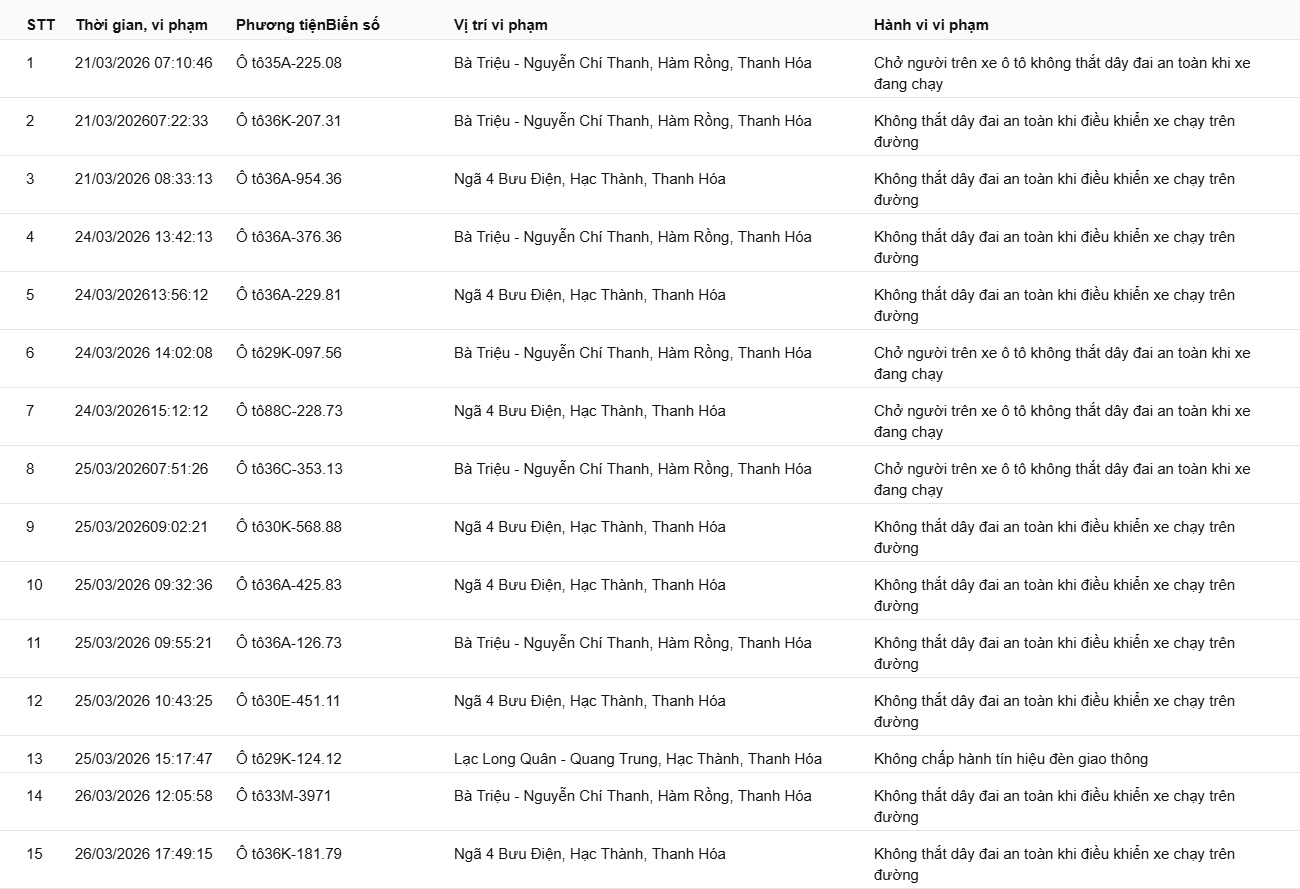Click the Phương tiện Biển số header
The height and width of the screenshot is (889, 1300).
pos(308,25)
